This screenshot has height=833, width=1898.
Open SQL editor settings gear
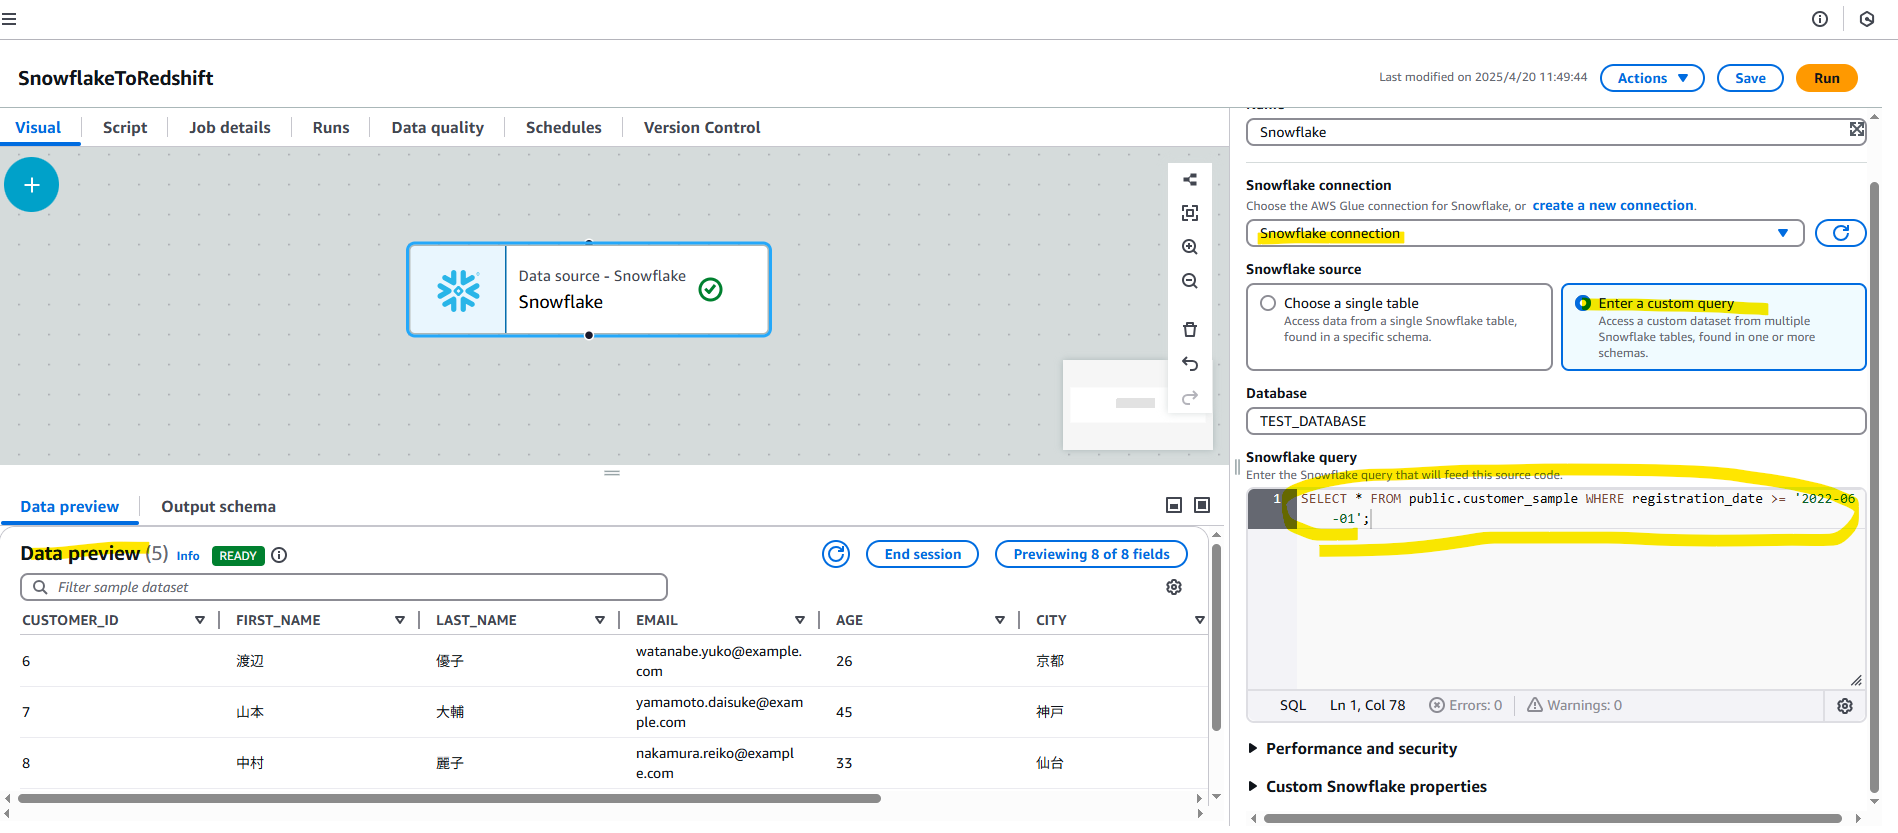tap(1845, 706)
